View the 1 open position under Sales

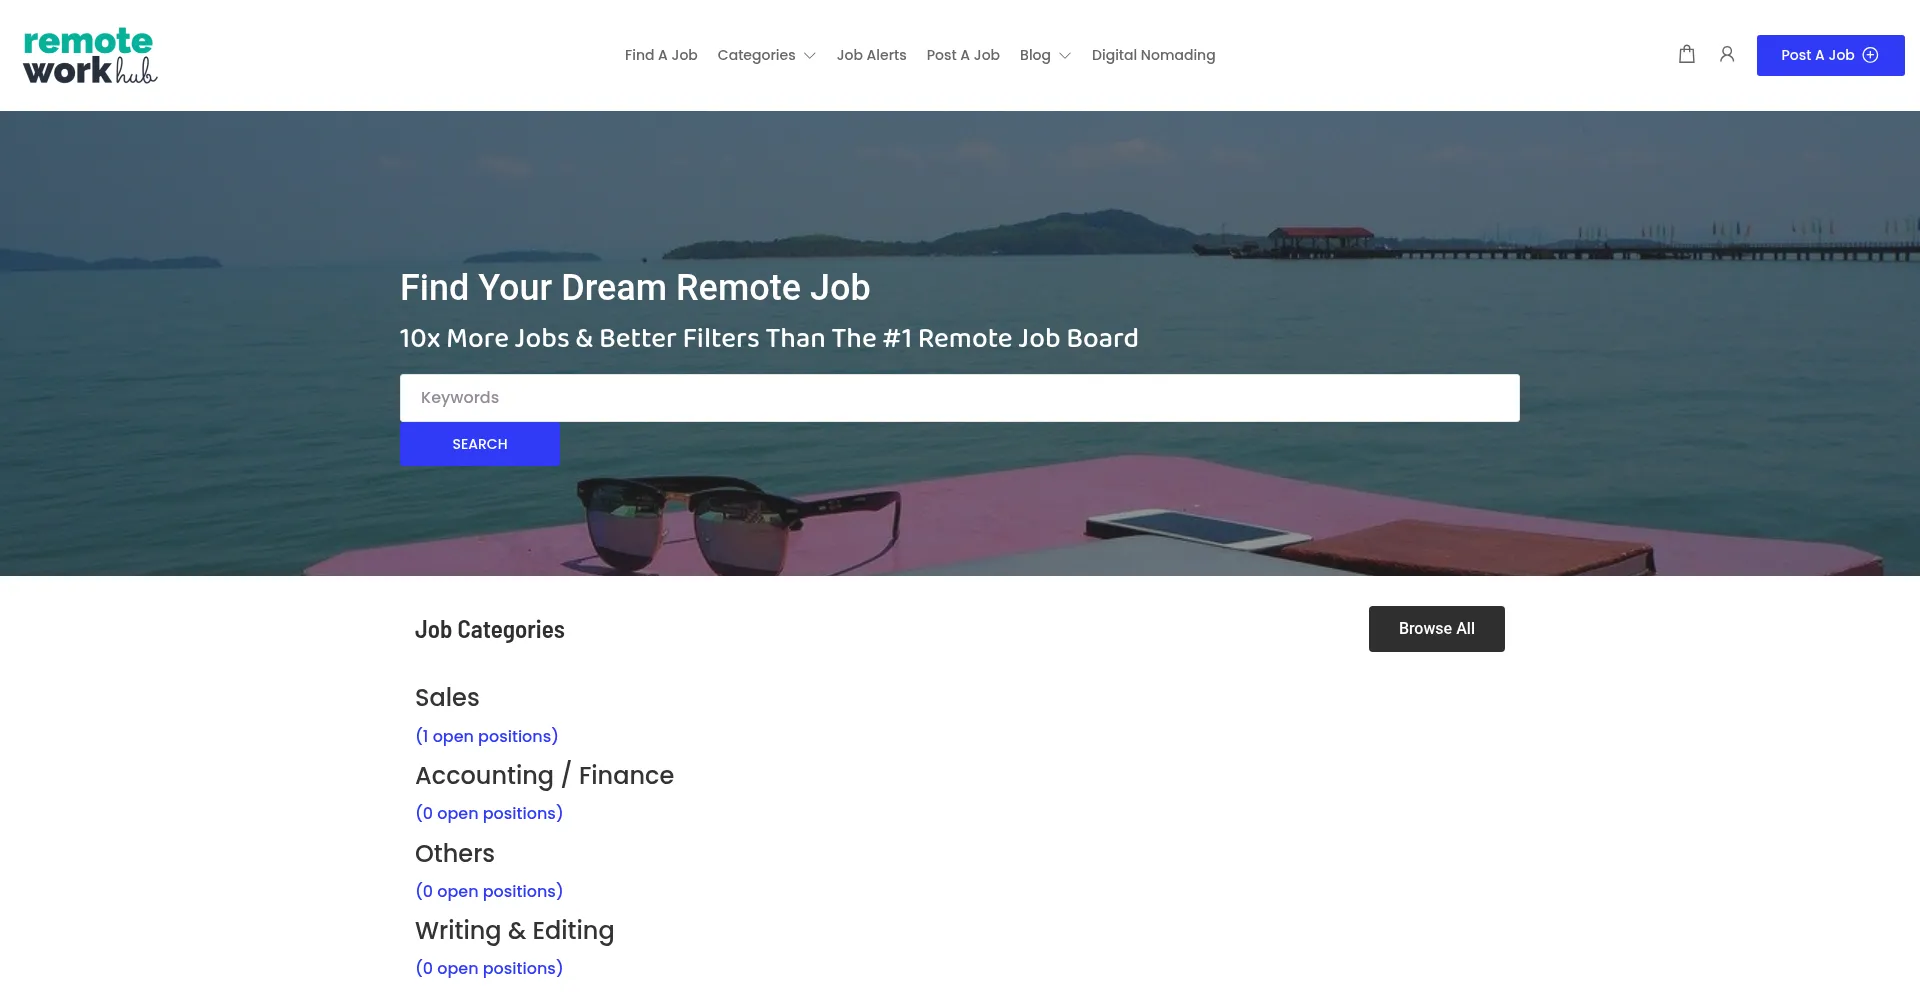pyautogui.click(x=487, y=736)
